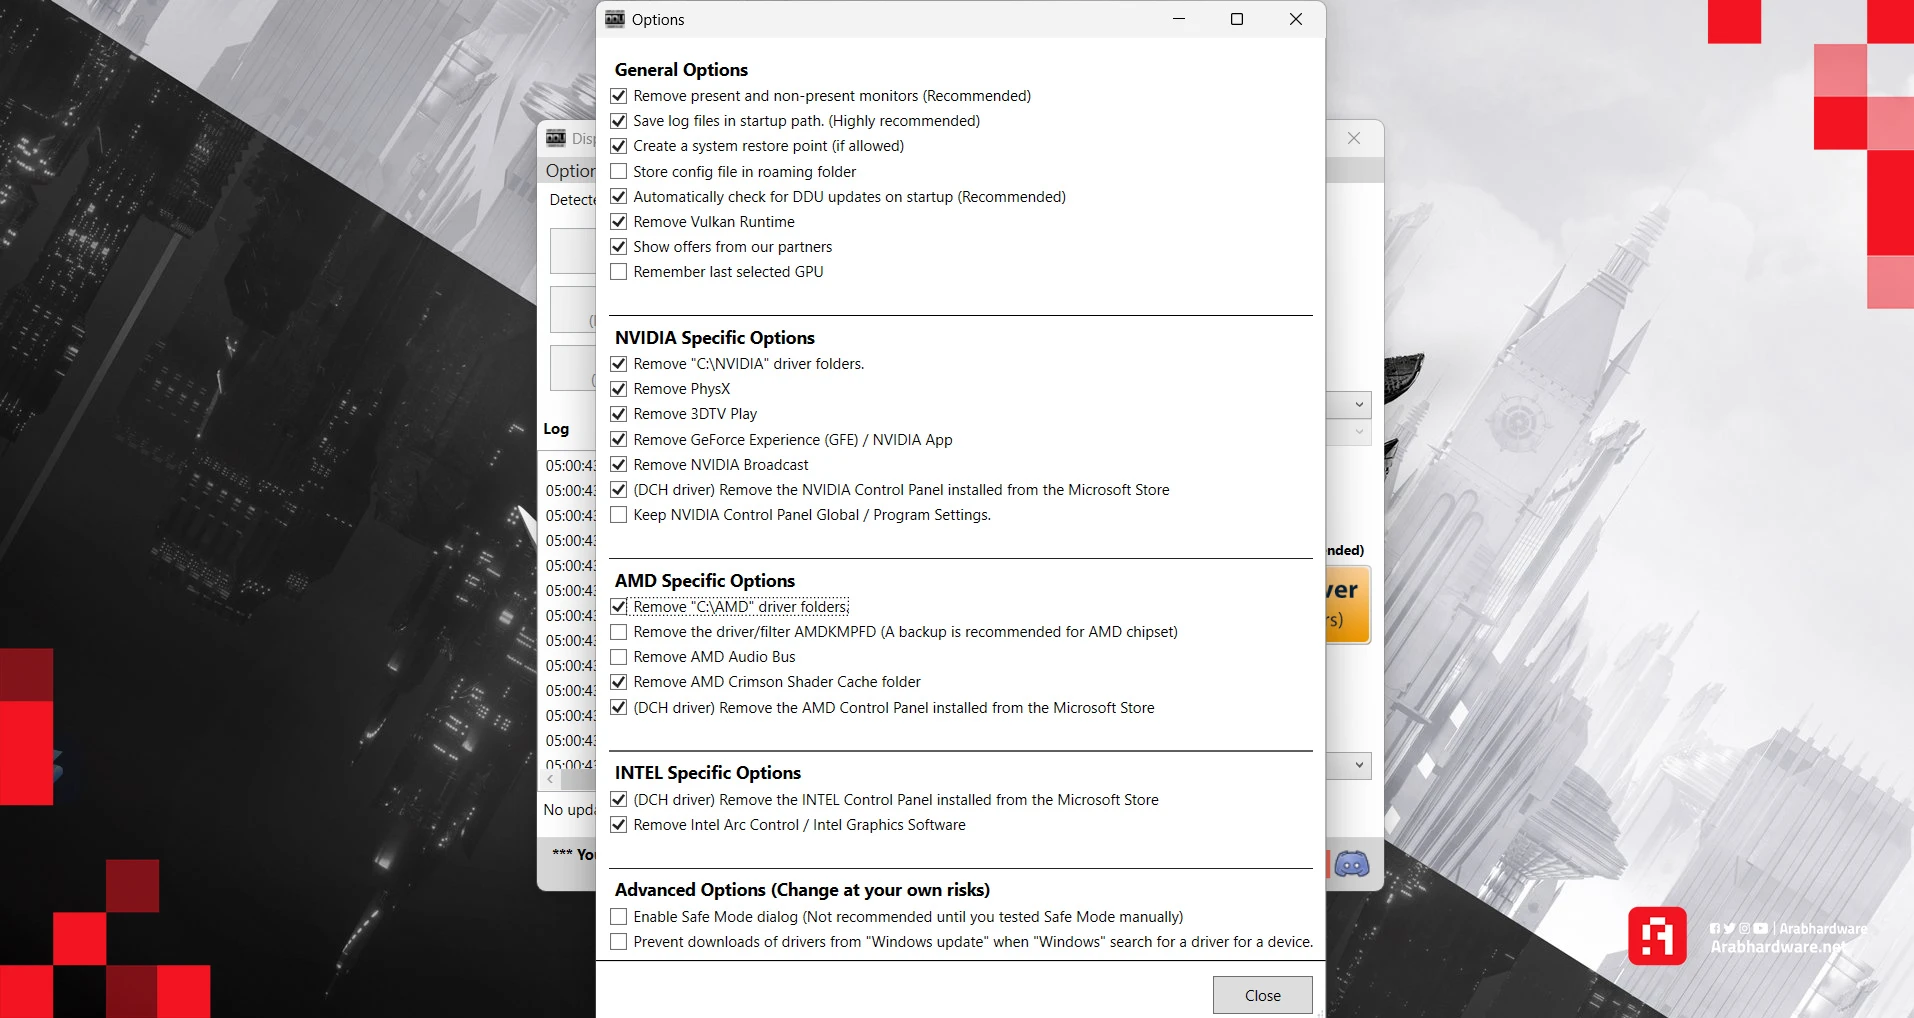
Task: Click the first log entry 05:00:4
Action: coord(570,466)
